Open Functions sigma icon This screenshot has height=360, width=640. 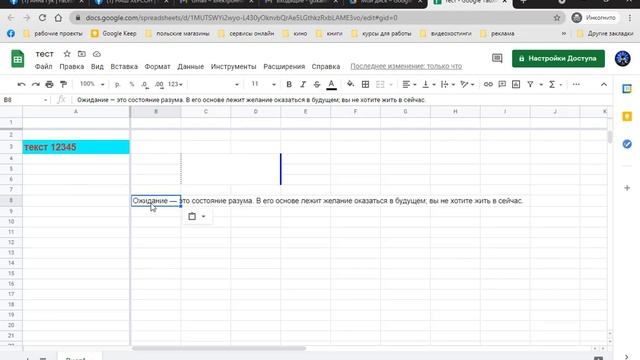pyautogui.click(x=552, y=84)
